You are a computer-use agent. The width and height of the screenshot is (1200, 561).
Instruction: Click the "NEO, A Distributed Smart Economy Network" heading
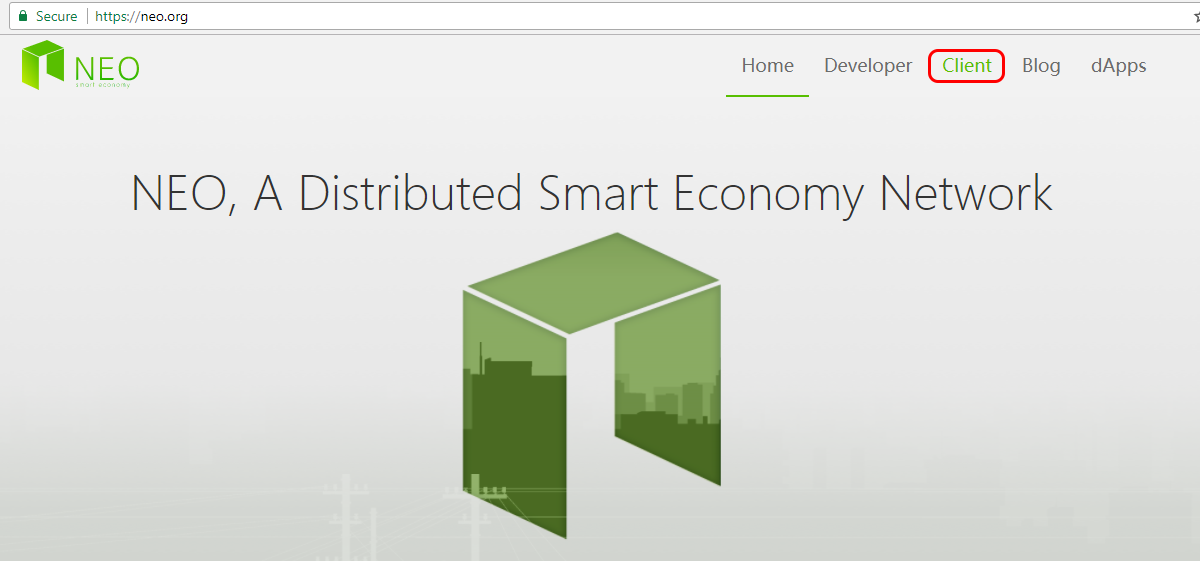[592, 193]
